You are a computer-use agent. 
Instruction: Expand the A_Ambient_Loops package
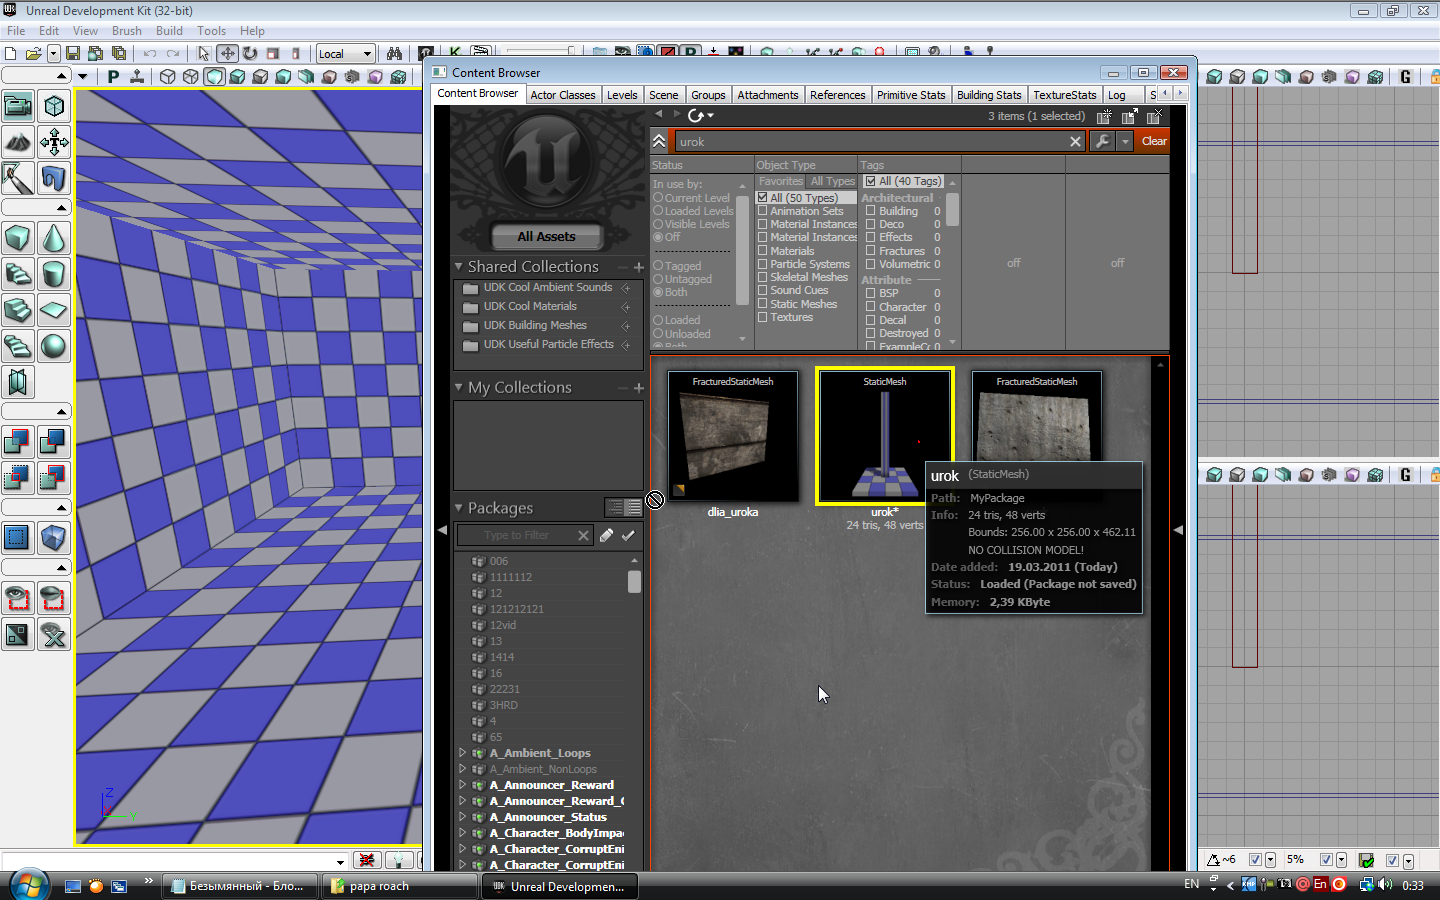click(x=463, y=753)
